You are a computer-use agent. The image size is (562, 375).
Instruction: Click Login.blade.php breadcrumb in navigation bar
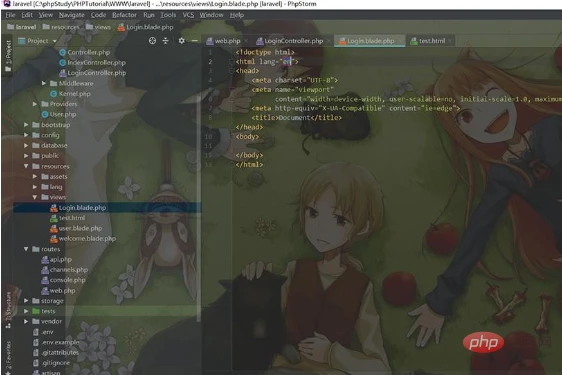(146, 27)
